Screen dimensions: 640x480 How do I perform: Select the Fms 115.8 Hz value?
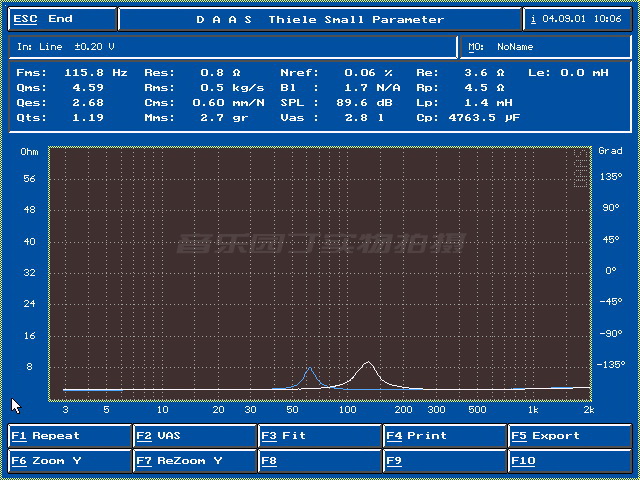pyautogui.click(x=96, y=73)
